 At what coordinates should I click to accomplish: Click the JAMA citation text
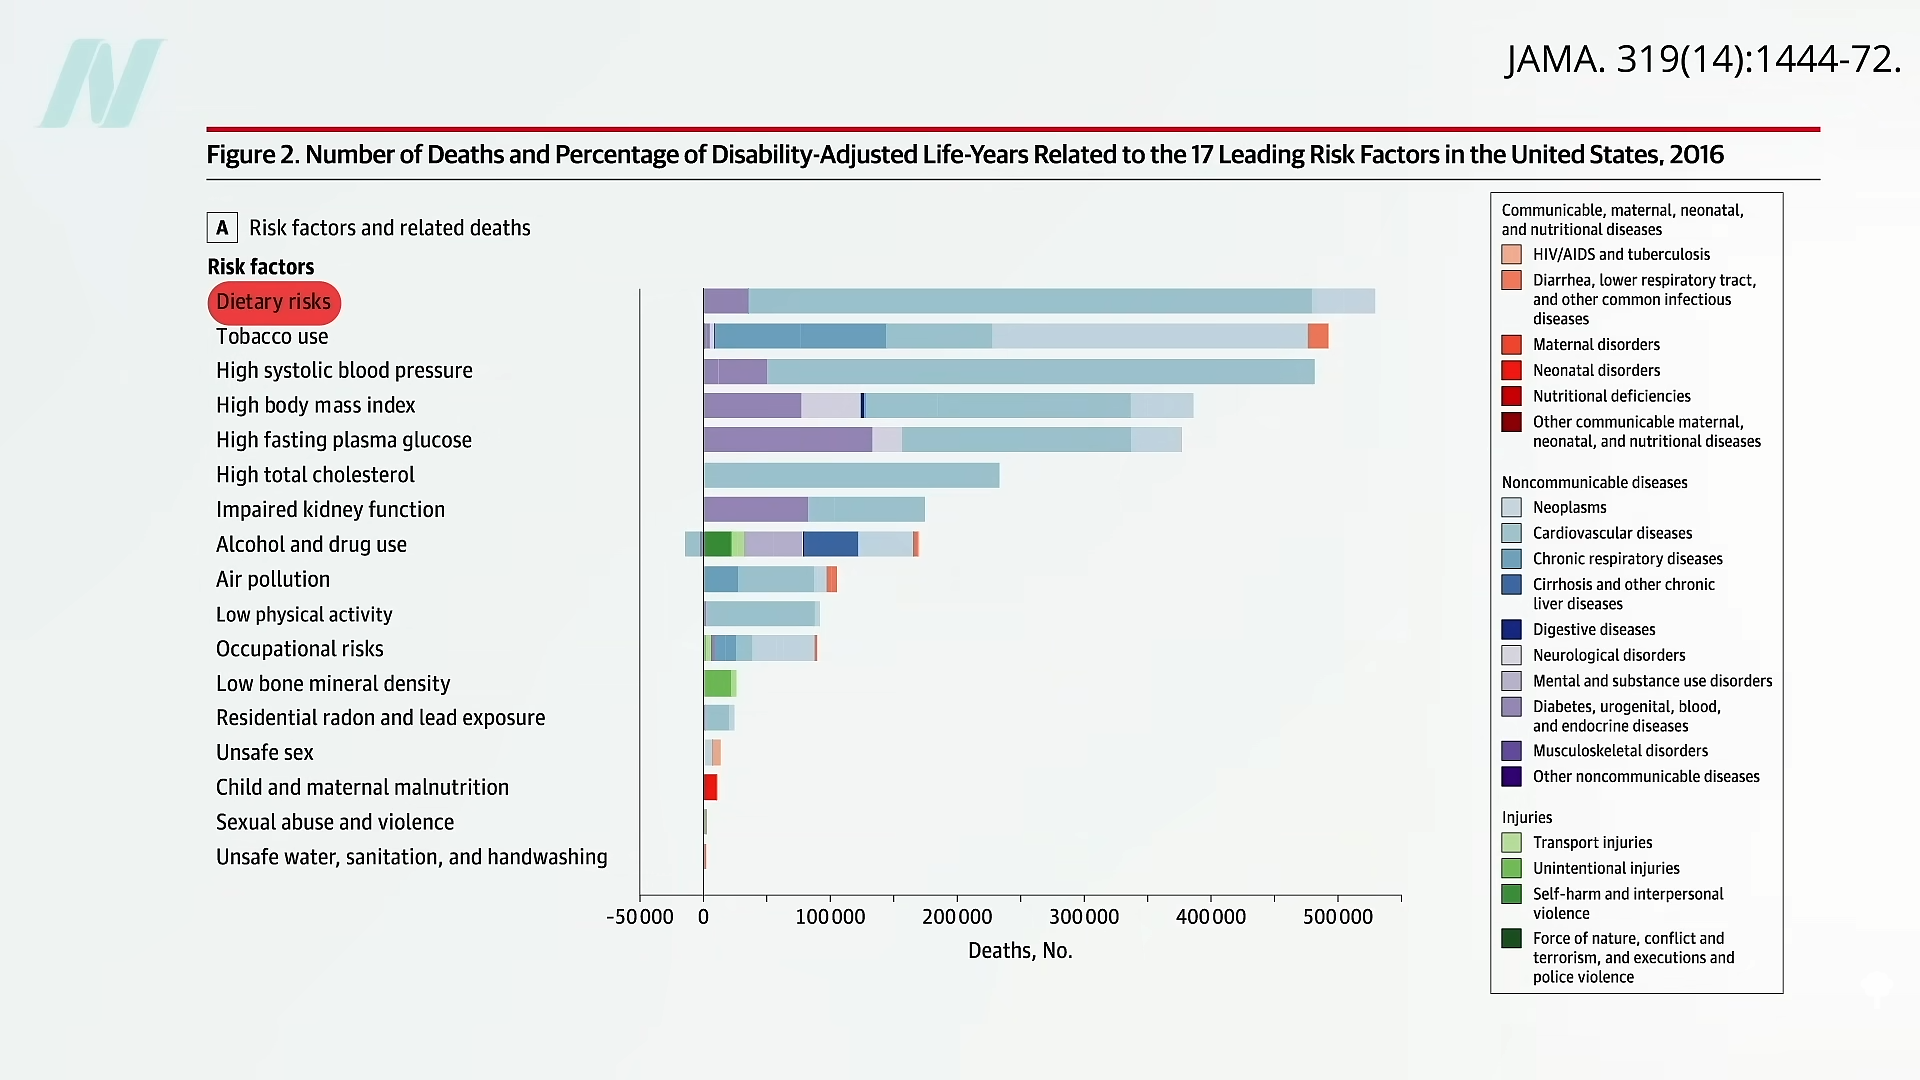1702,59
